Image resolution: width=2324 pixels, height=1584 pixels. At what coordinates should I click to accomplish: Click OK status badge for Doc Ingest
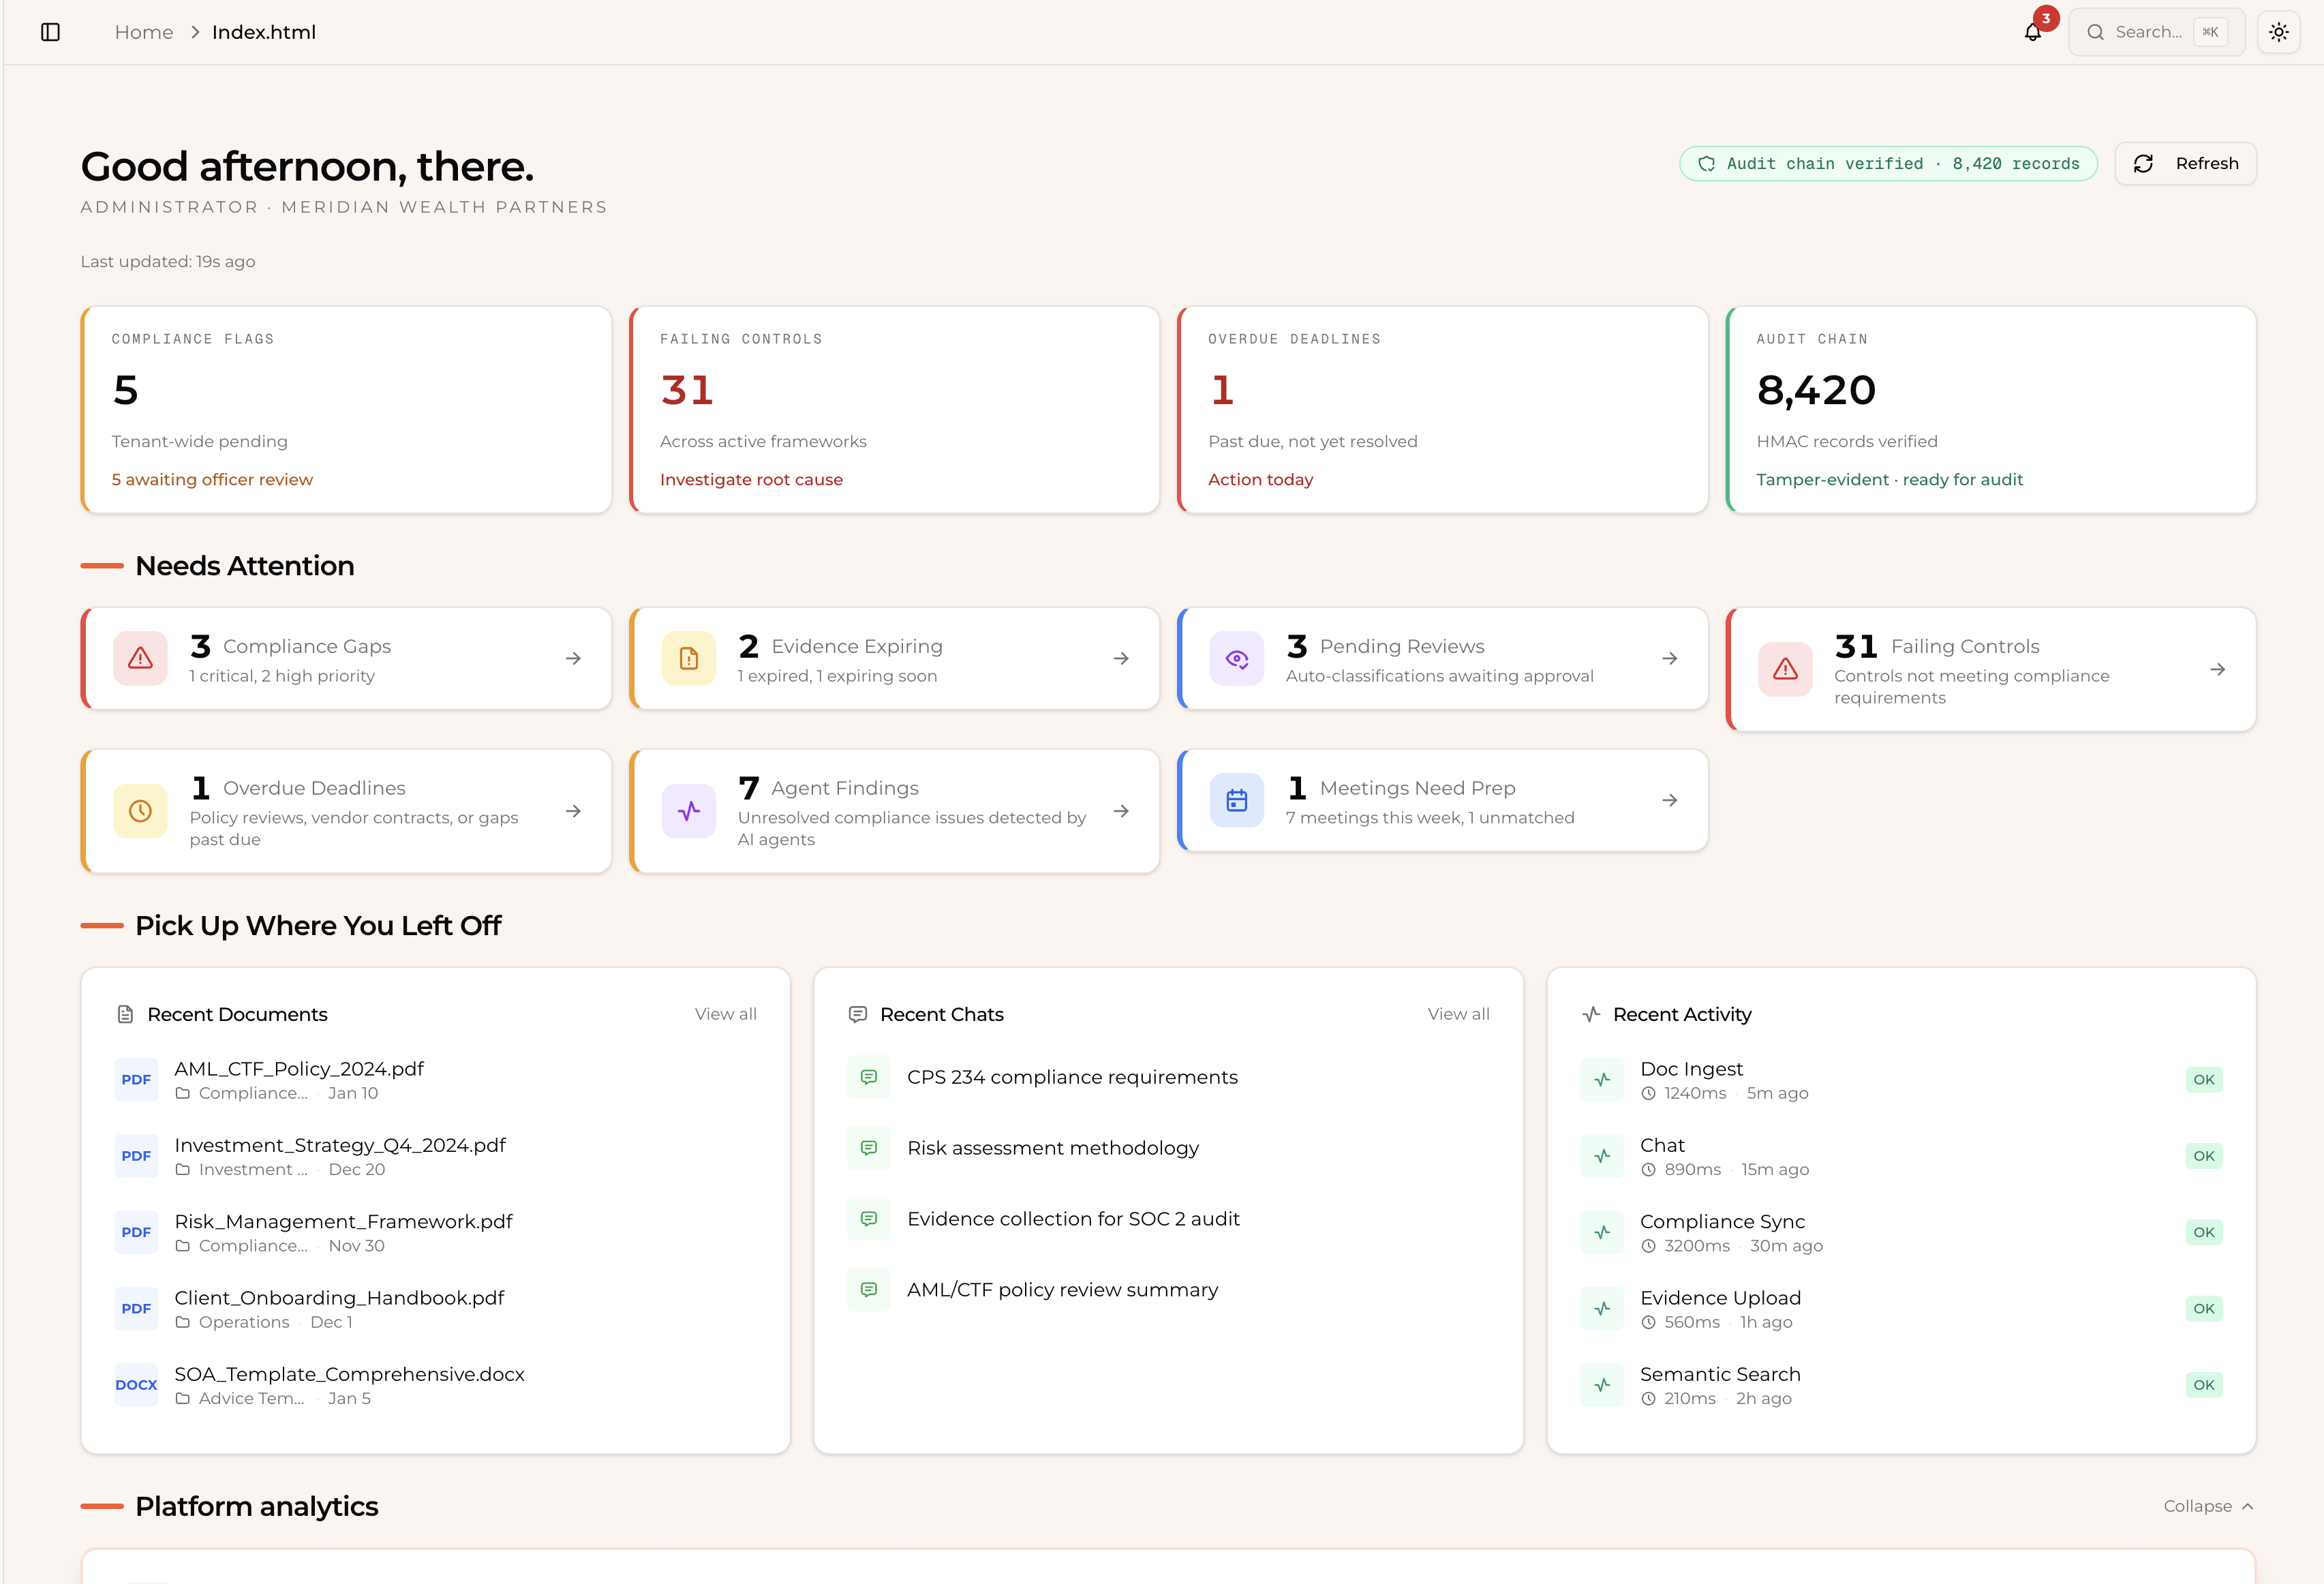(2203, 1080)
